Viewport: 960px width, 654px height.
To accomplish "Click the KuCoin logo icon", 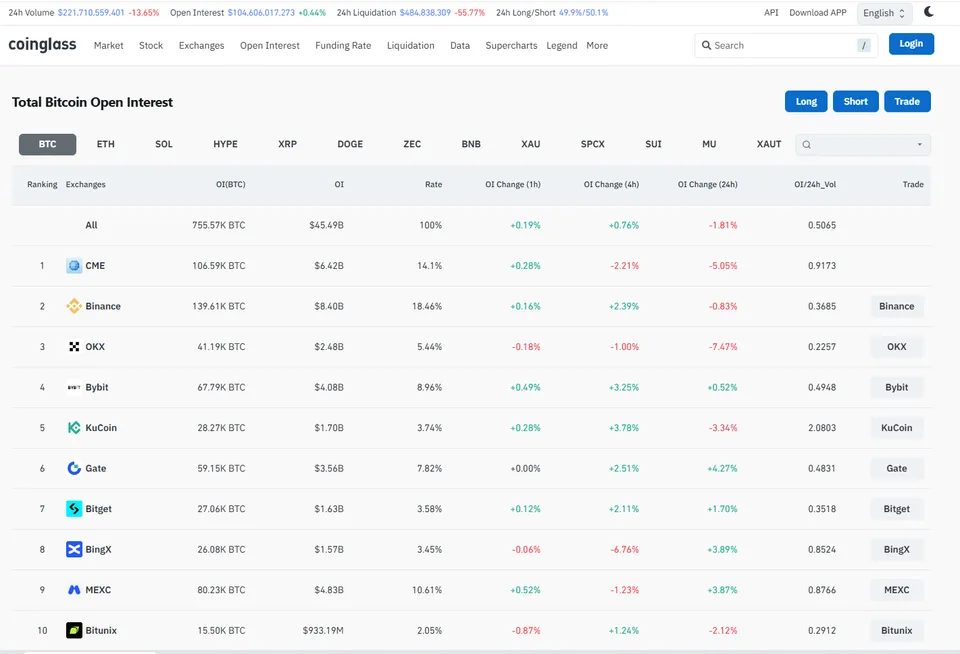I will pos(74,427).
